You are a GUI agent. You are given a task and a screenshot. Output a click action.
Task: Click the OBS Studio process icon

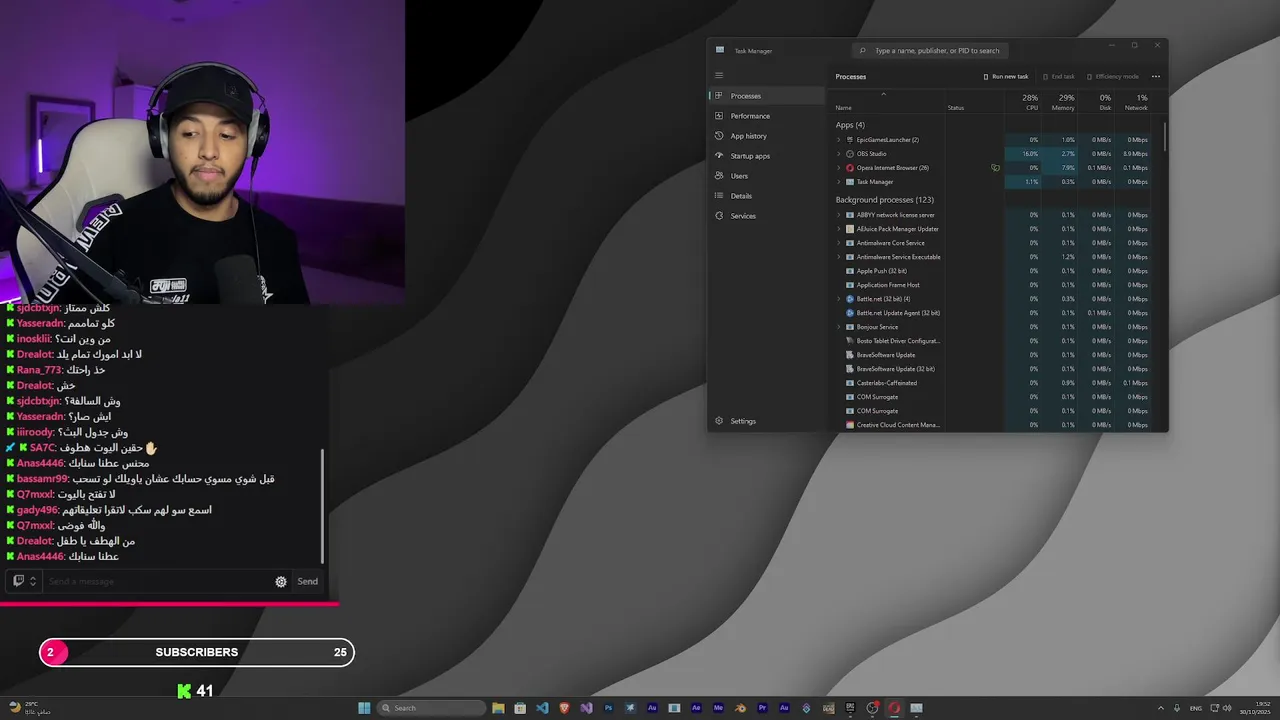[850, 154]
